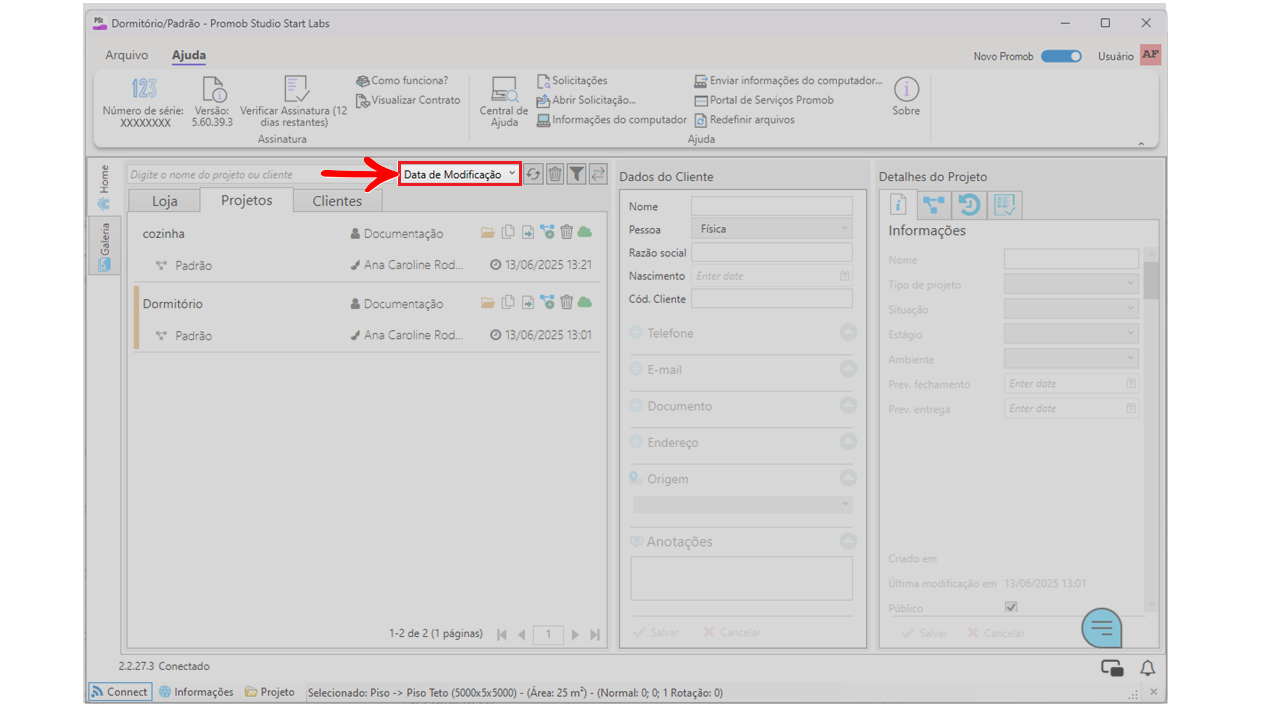1280x720 pixels.
Task: Expand the Endereço section
Action: (848, 441)
